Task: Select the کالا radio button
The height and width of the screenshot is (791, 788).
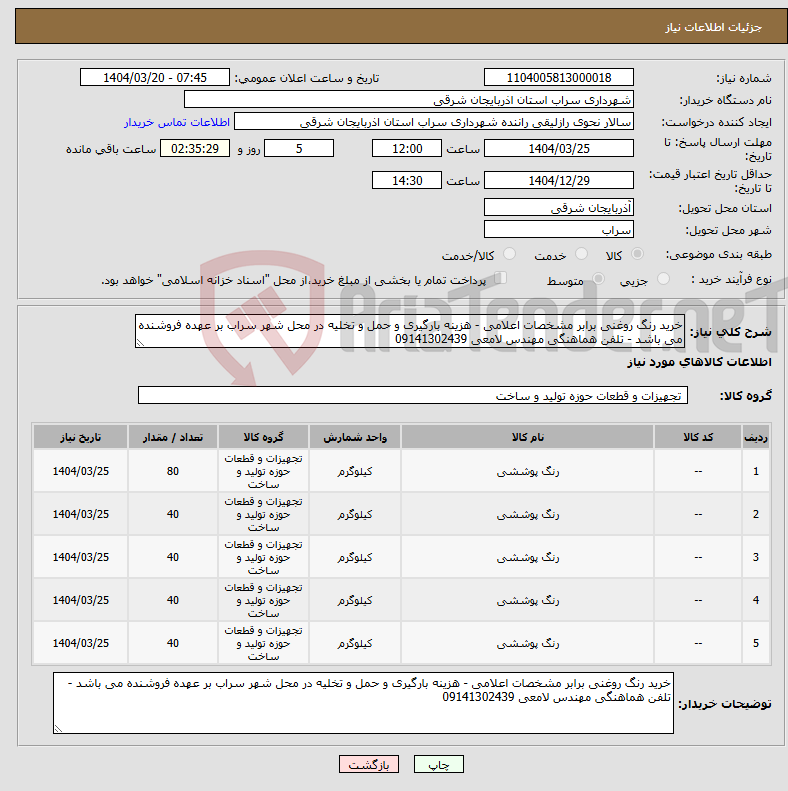Action: point(638,254)
